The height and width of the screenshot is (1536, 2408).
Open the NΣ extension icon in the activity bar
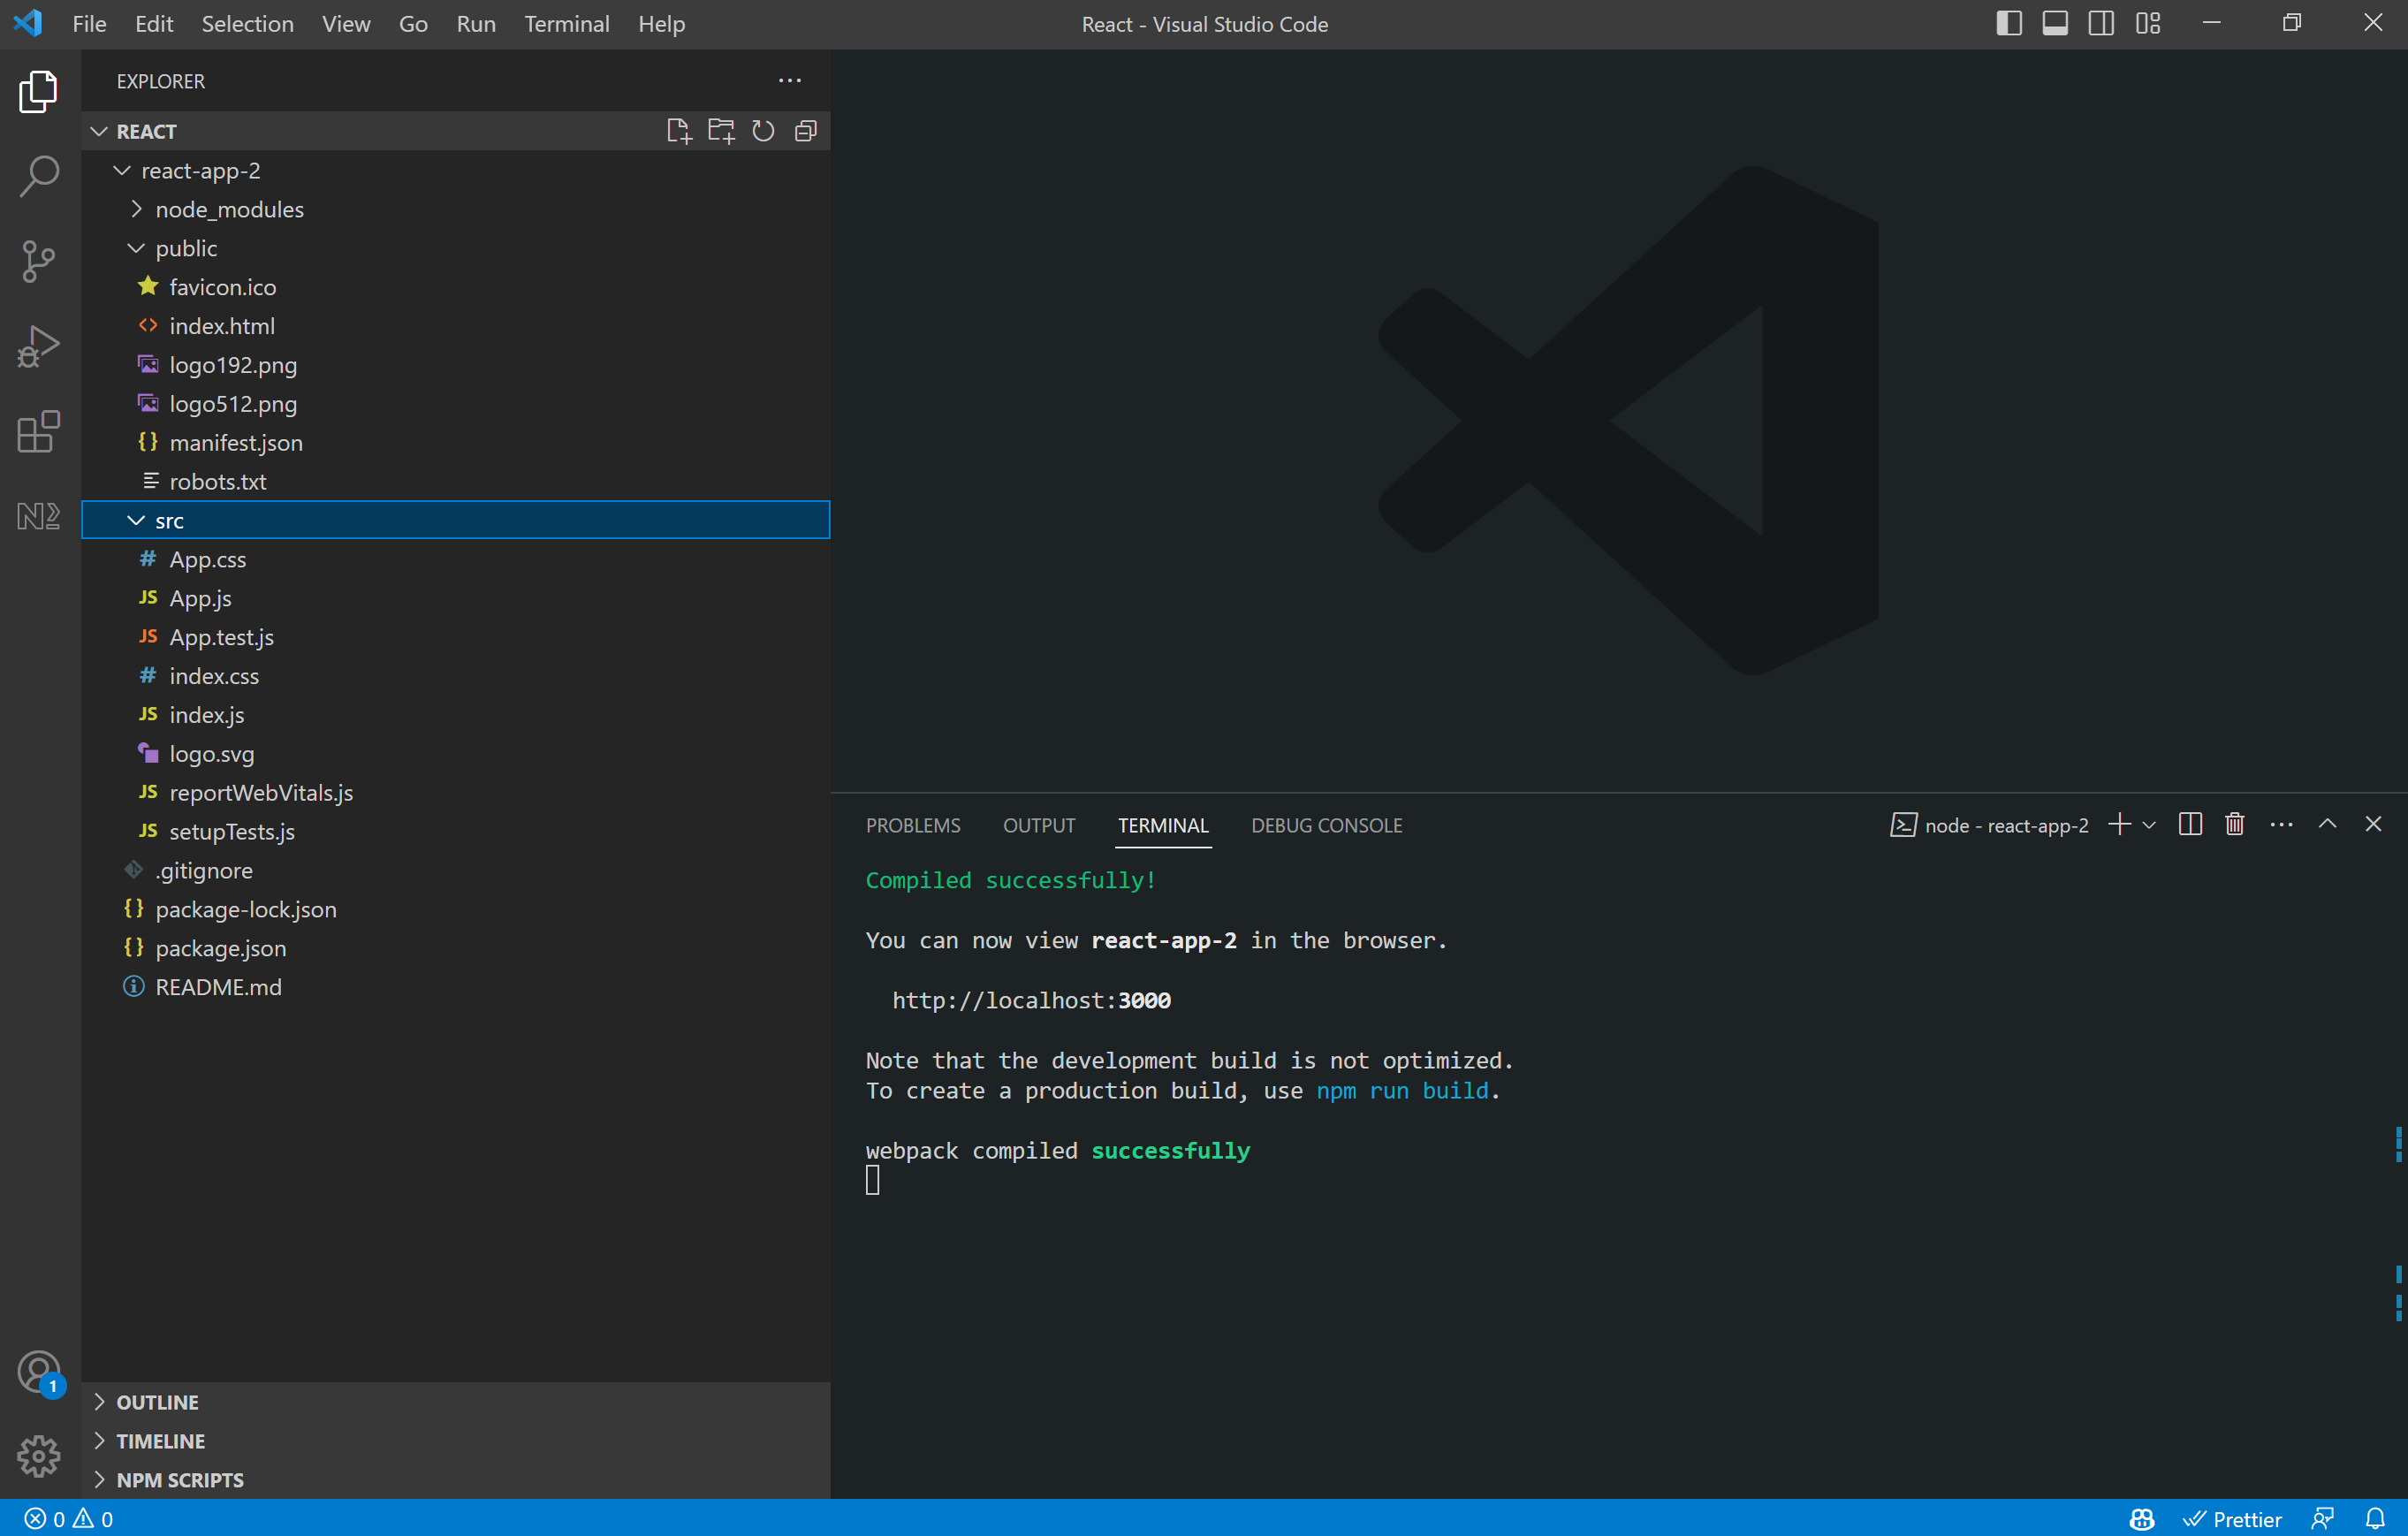click(x=39, y=516)
